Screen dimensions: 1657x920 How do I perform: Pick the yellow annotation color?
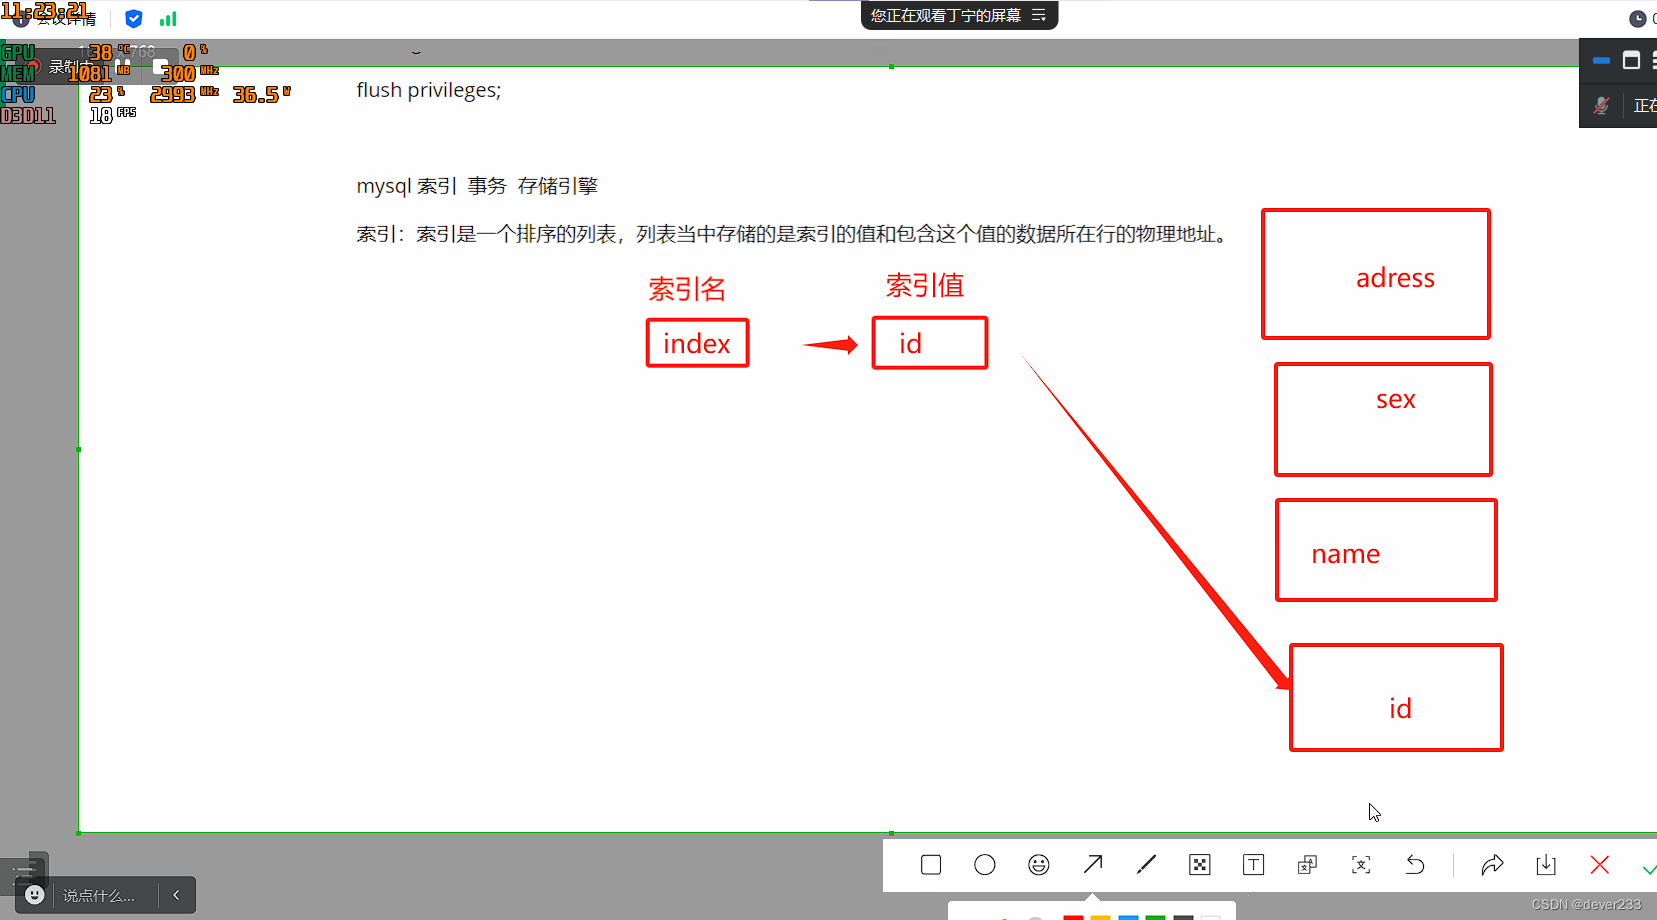pos(1100,916)
